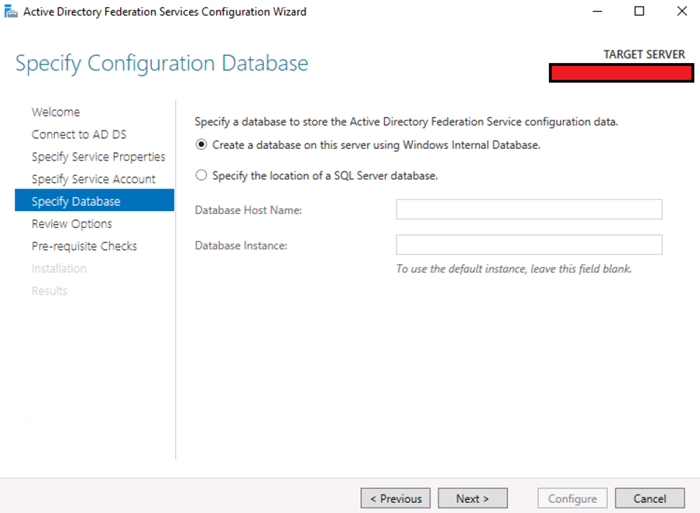Click the 'To use the default instance' hint
The image size is (700, 513).
[x=514, y=269]
